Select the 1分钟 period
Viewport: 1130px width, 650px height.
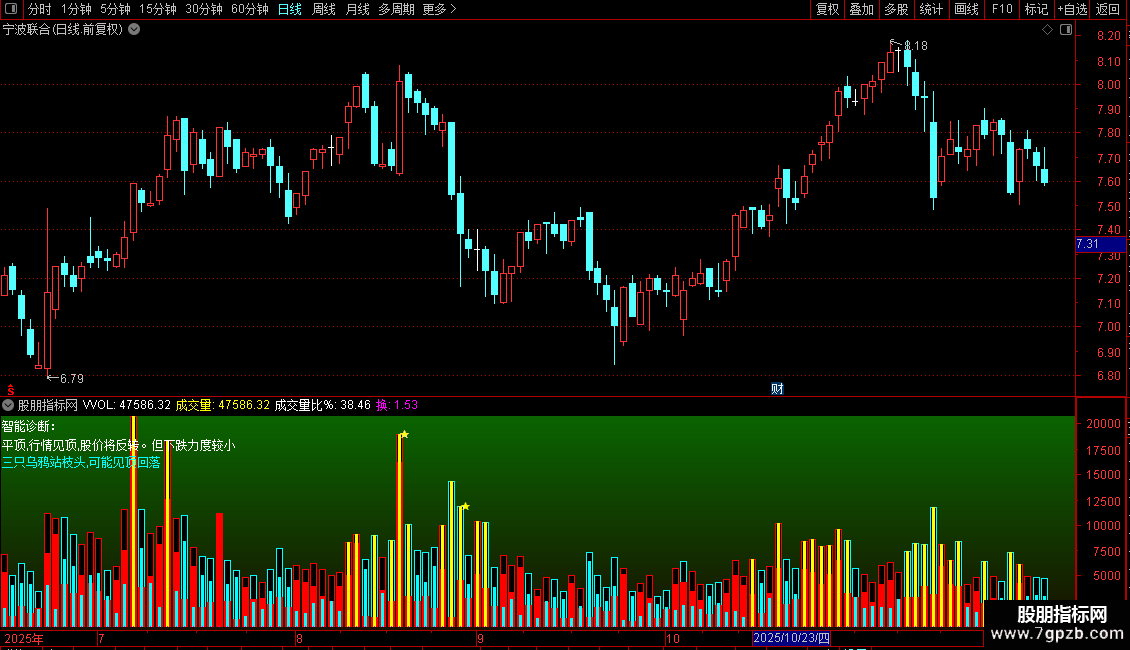point(76,9)
